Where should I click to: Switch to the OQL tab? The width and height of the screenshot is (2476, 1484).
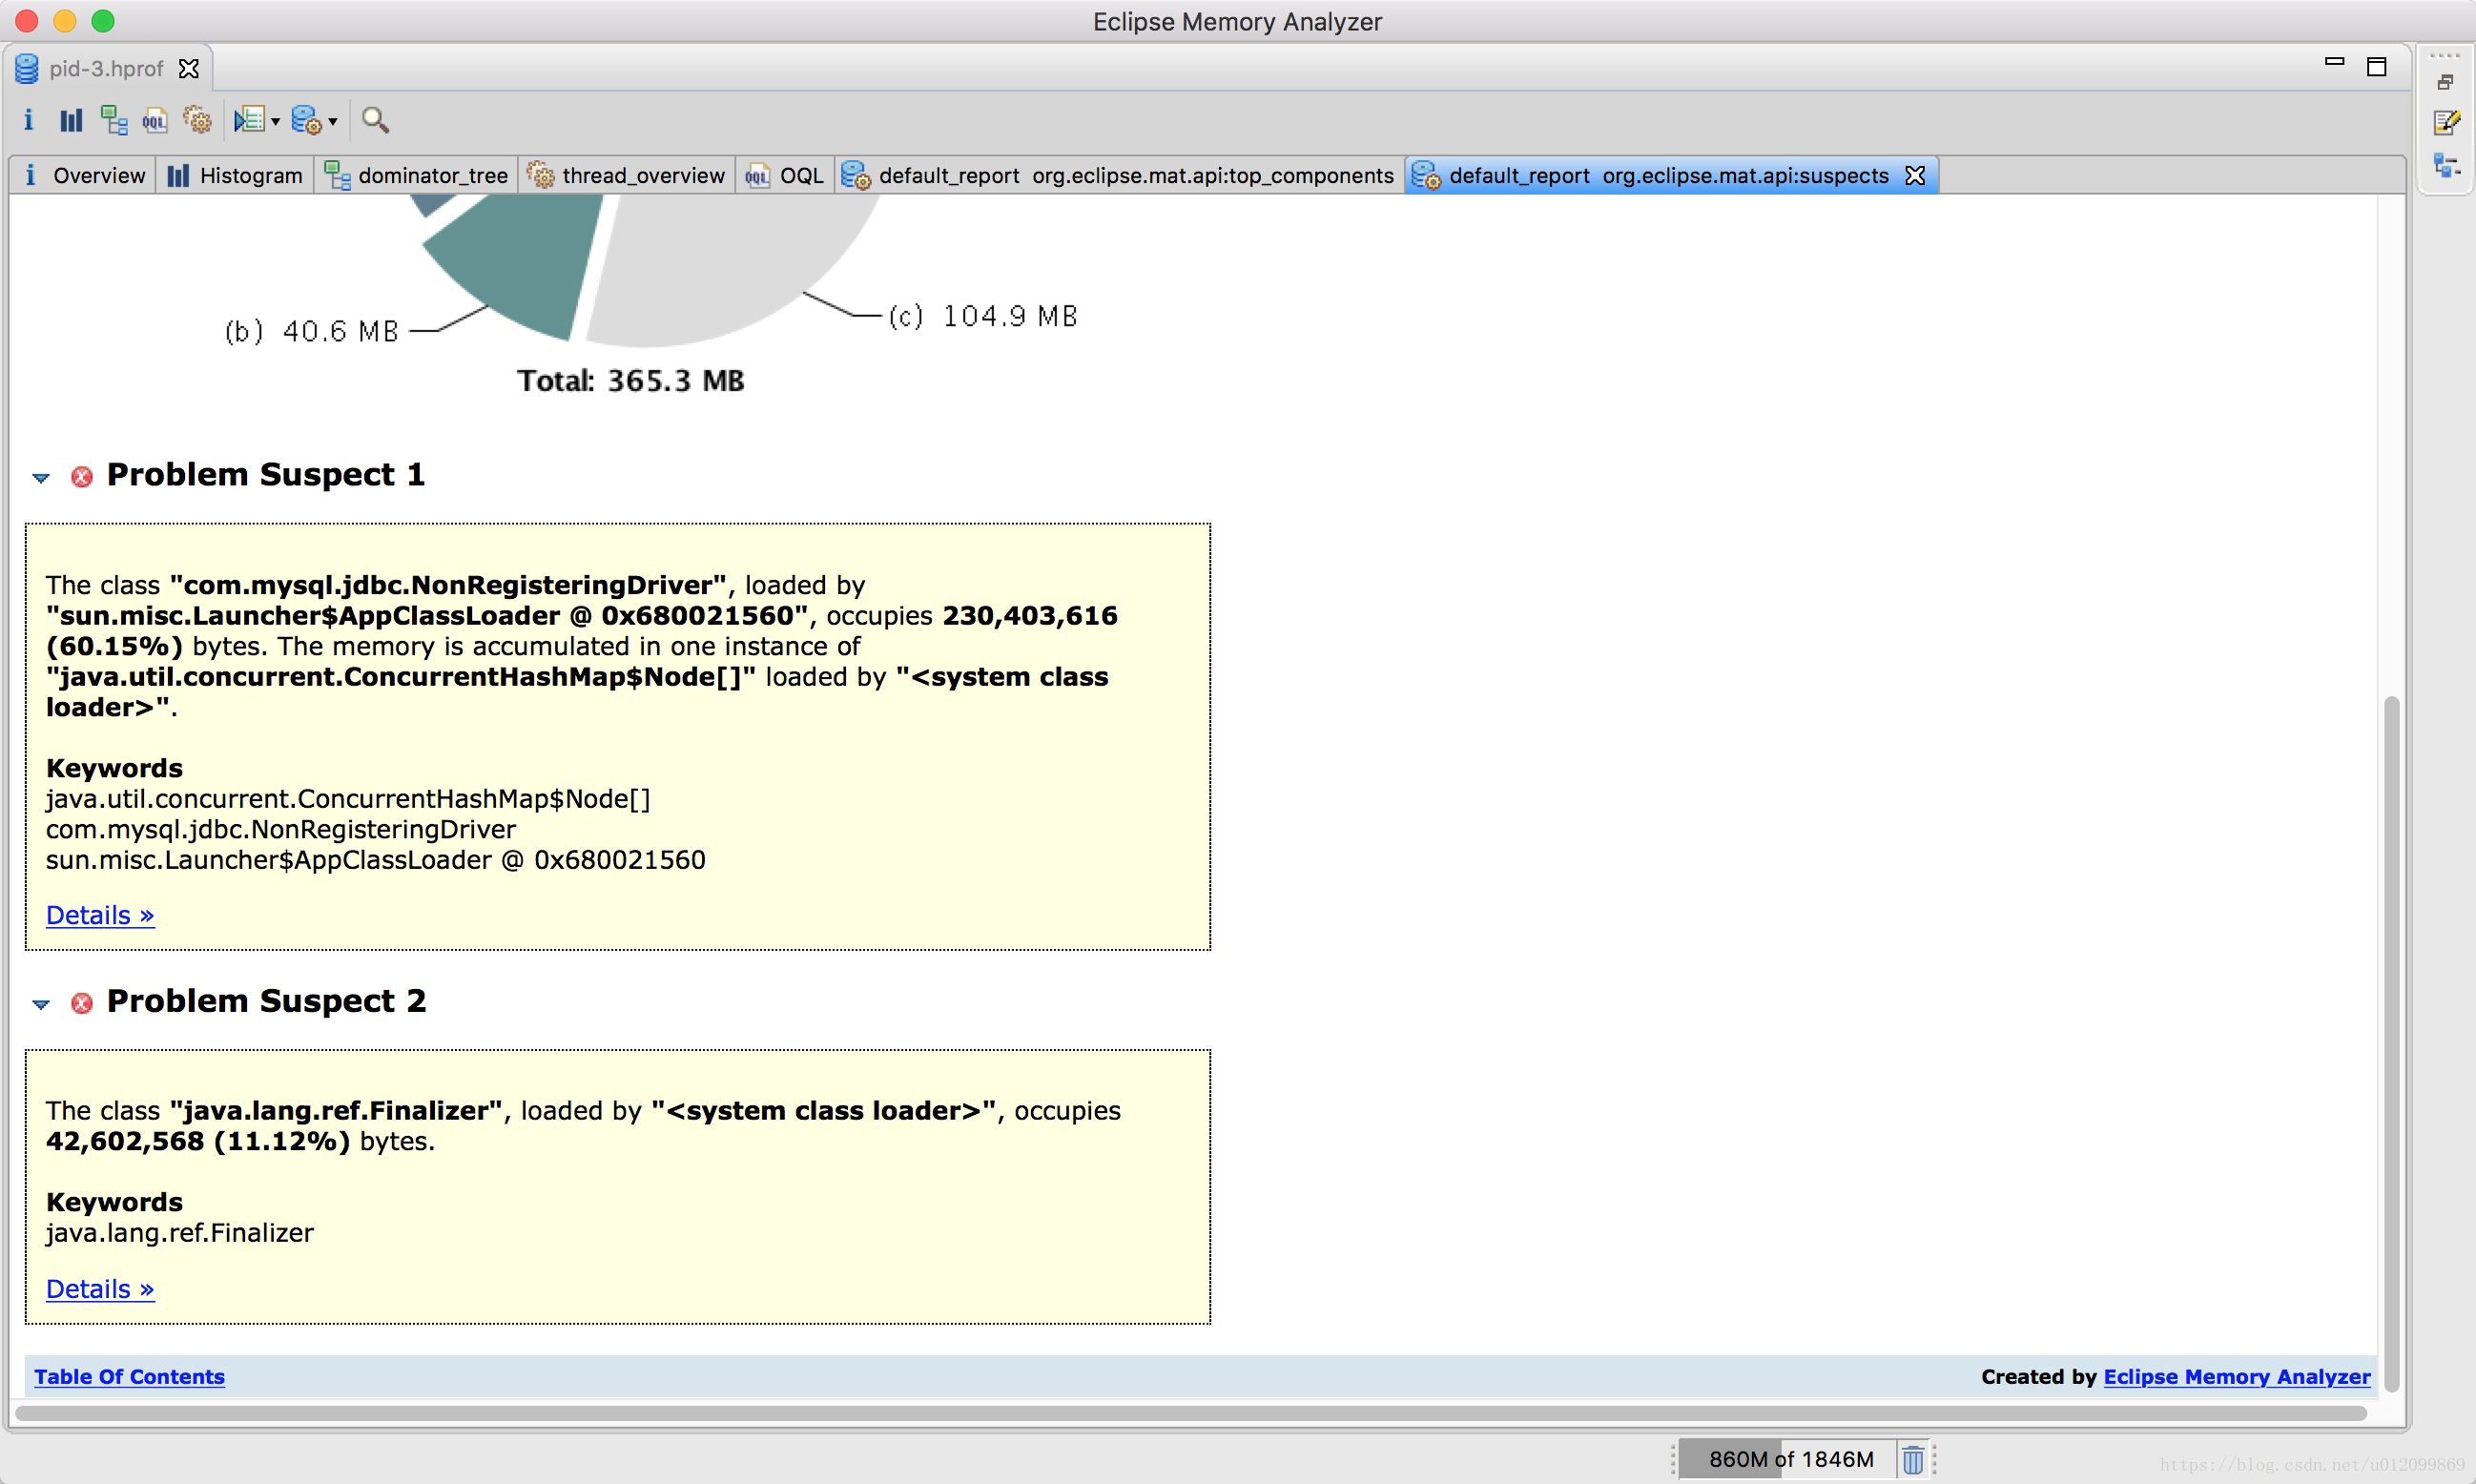tap(785, 176)
